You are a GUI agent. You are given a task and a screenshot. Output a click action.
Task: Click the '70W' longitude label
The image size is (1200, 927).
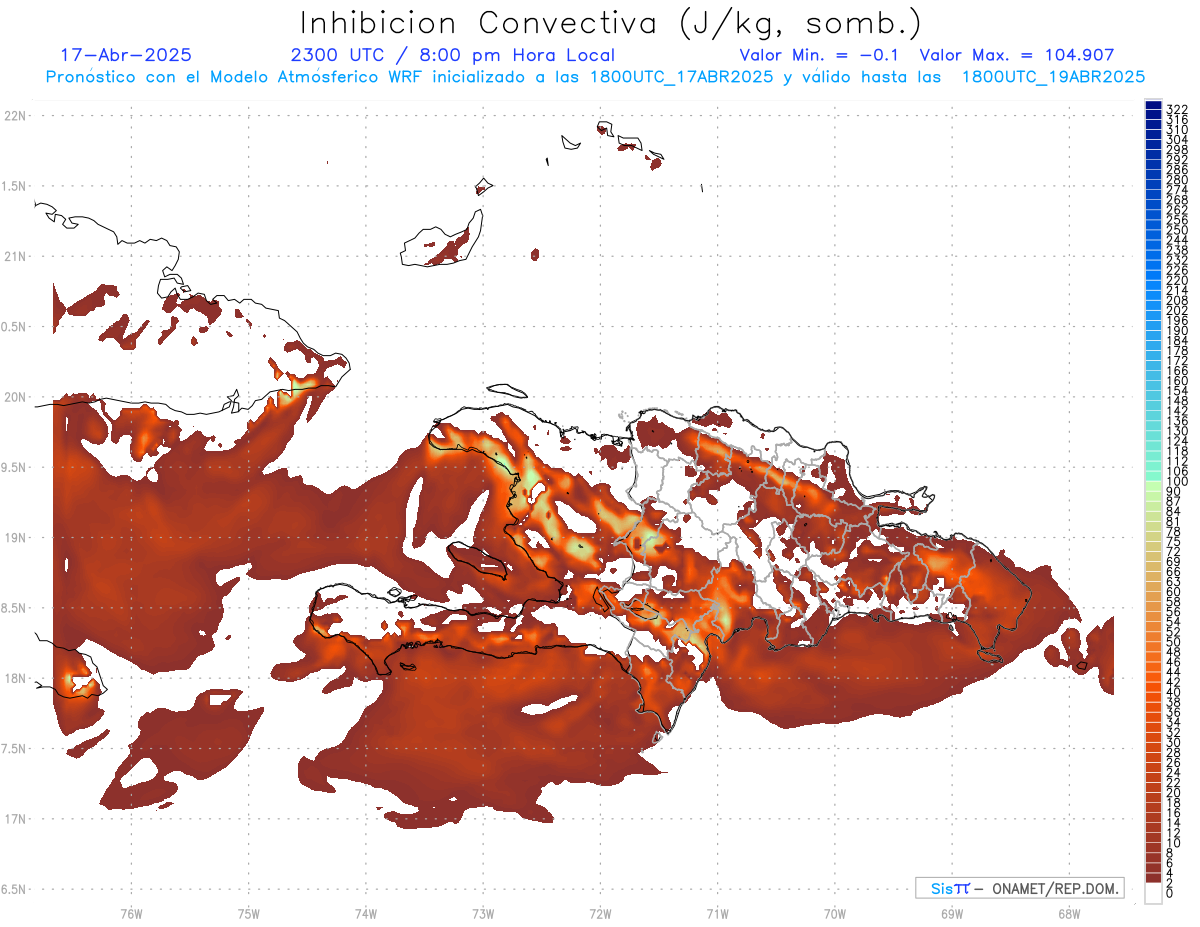834,913
